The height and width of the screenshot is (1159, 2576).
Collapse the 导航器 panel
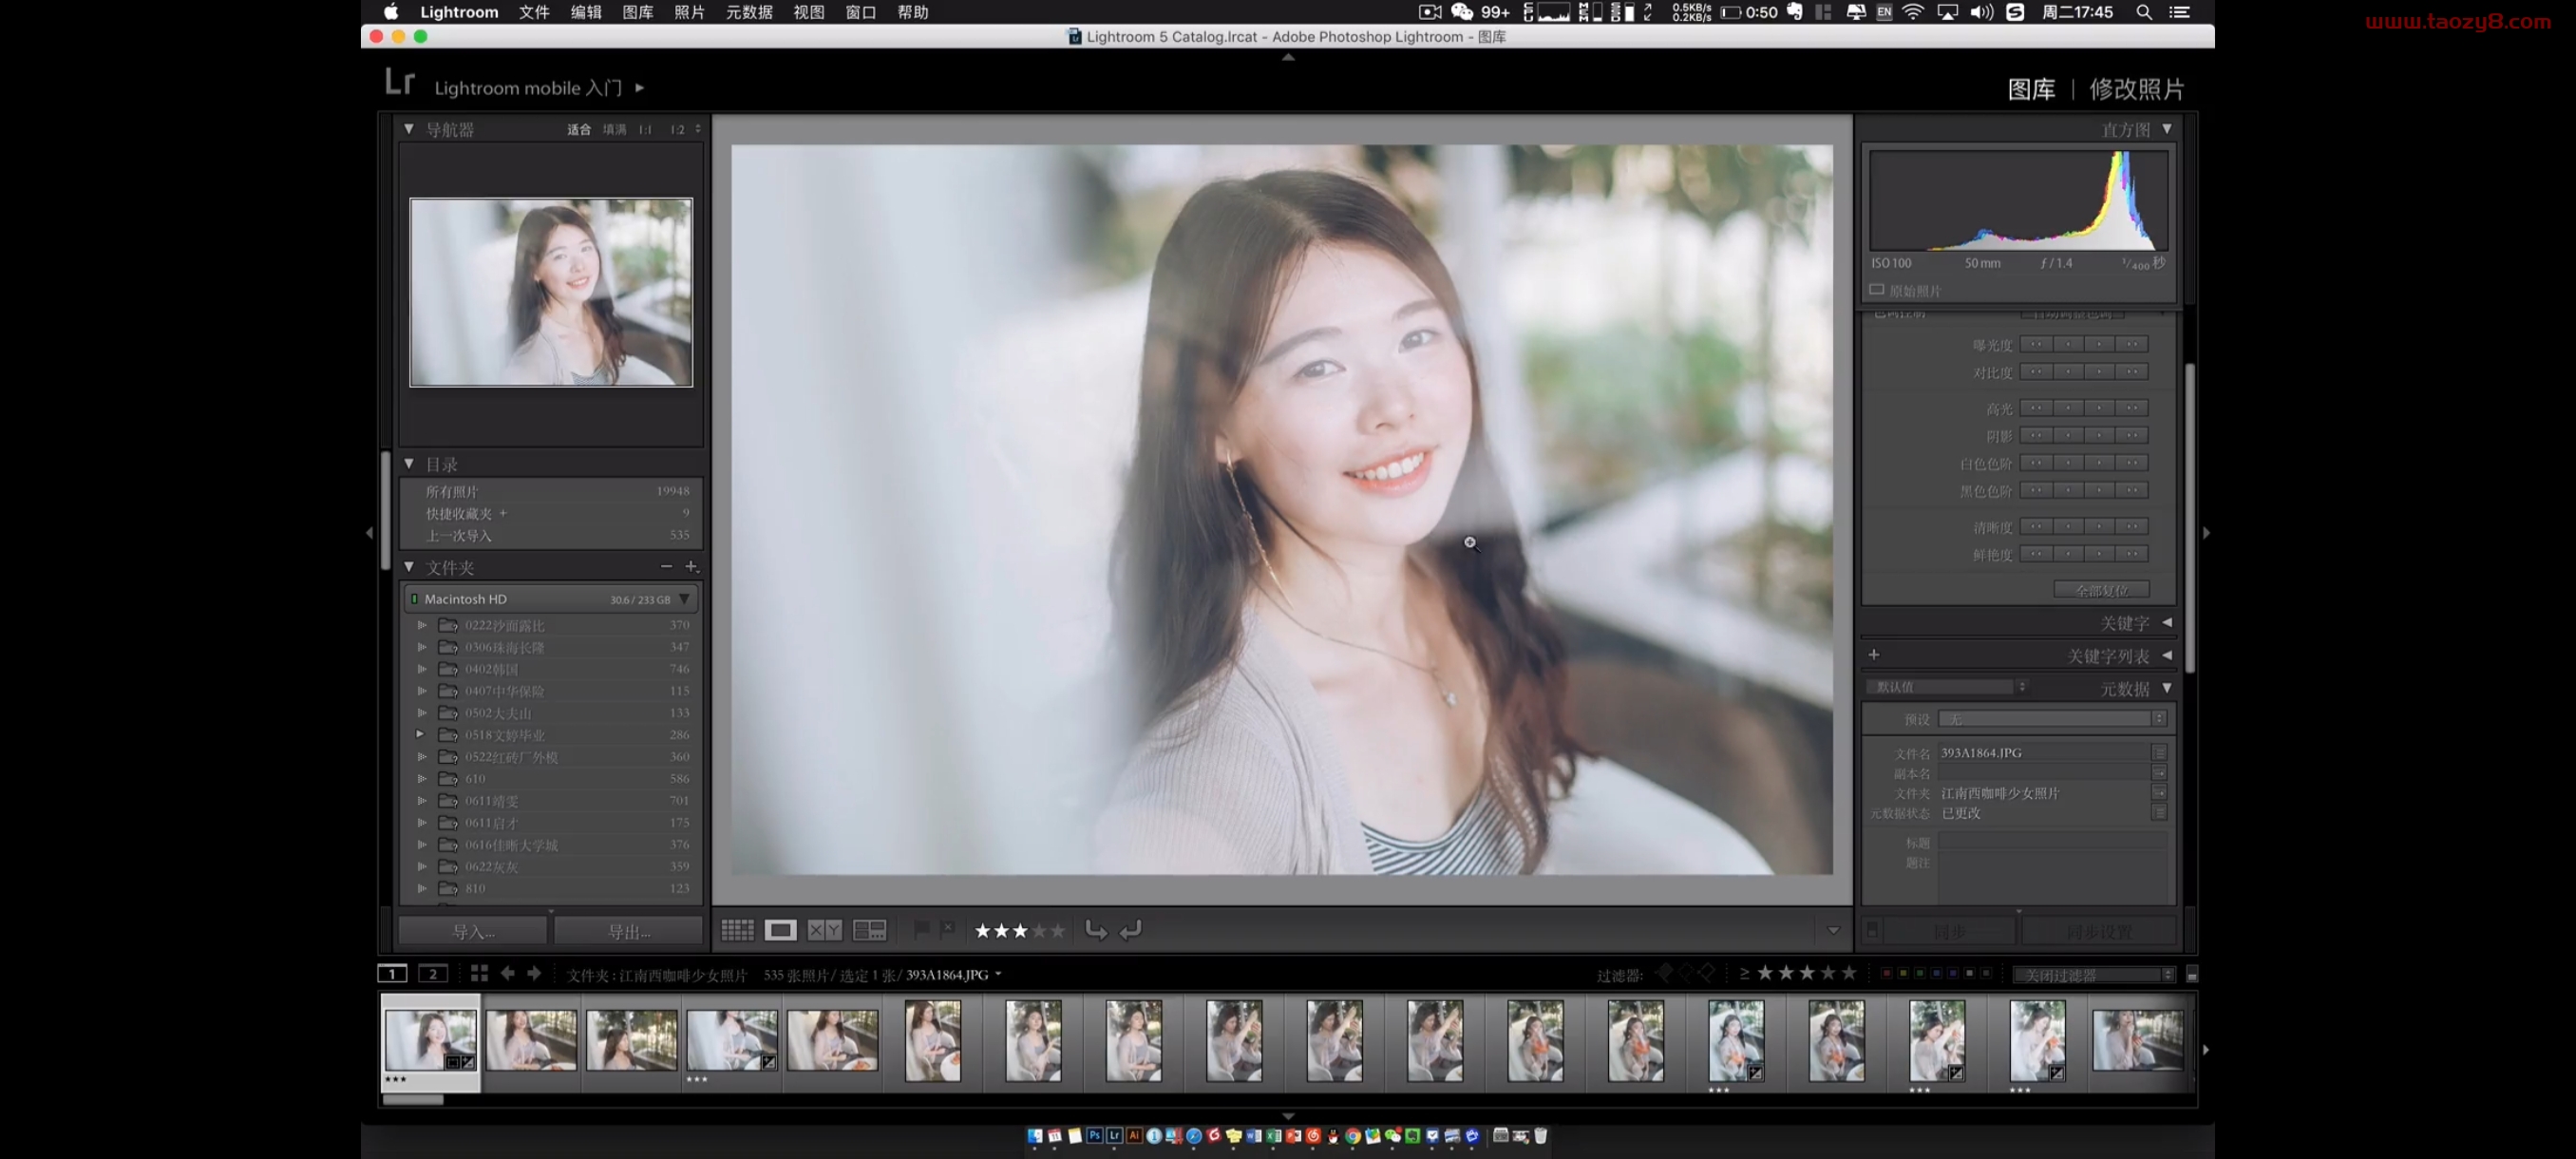point(409,129)
